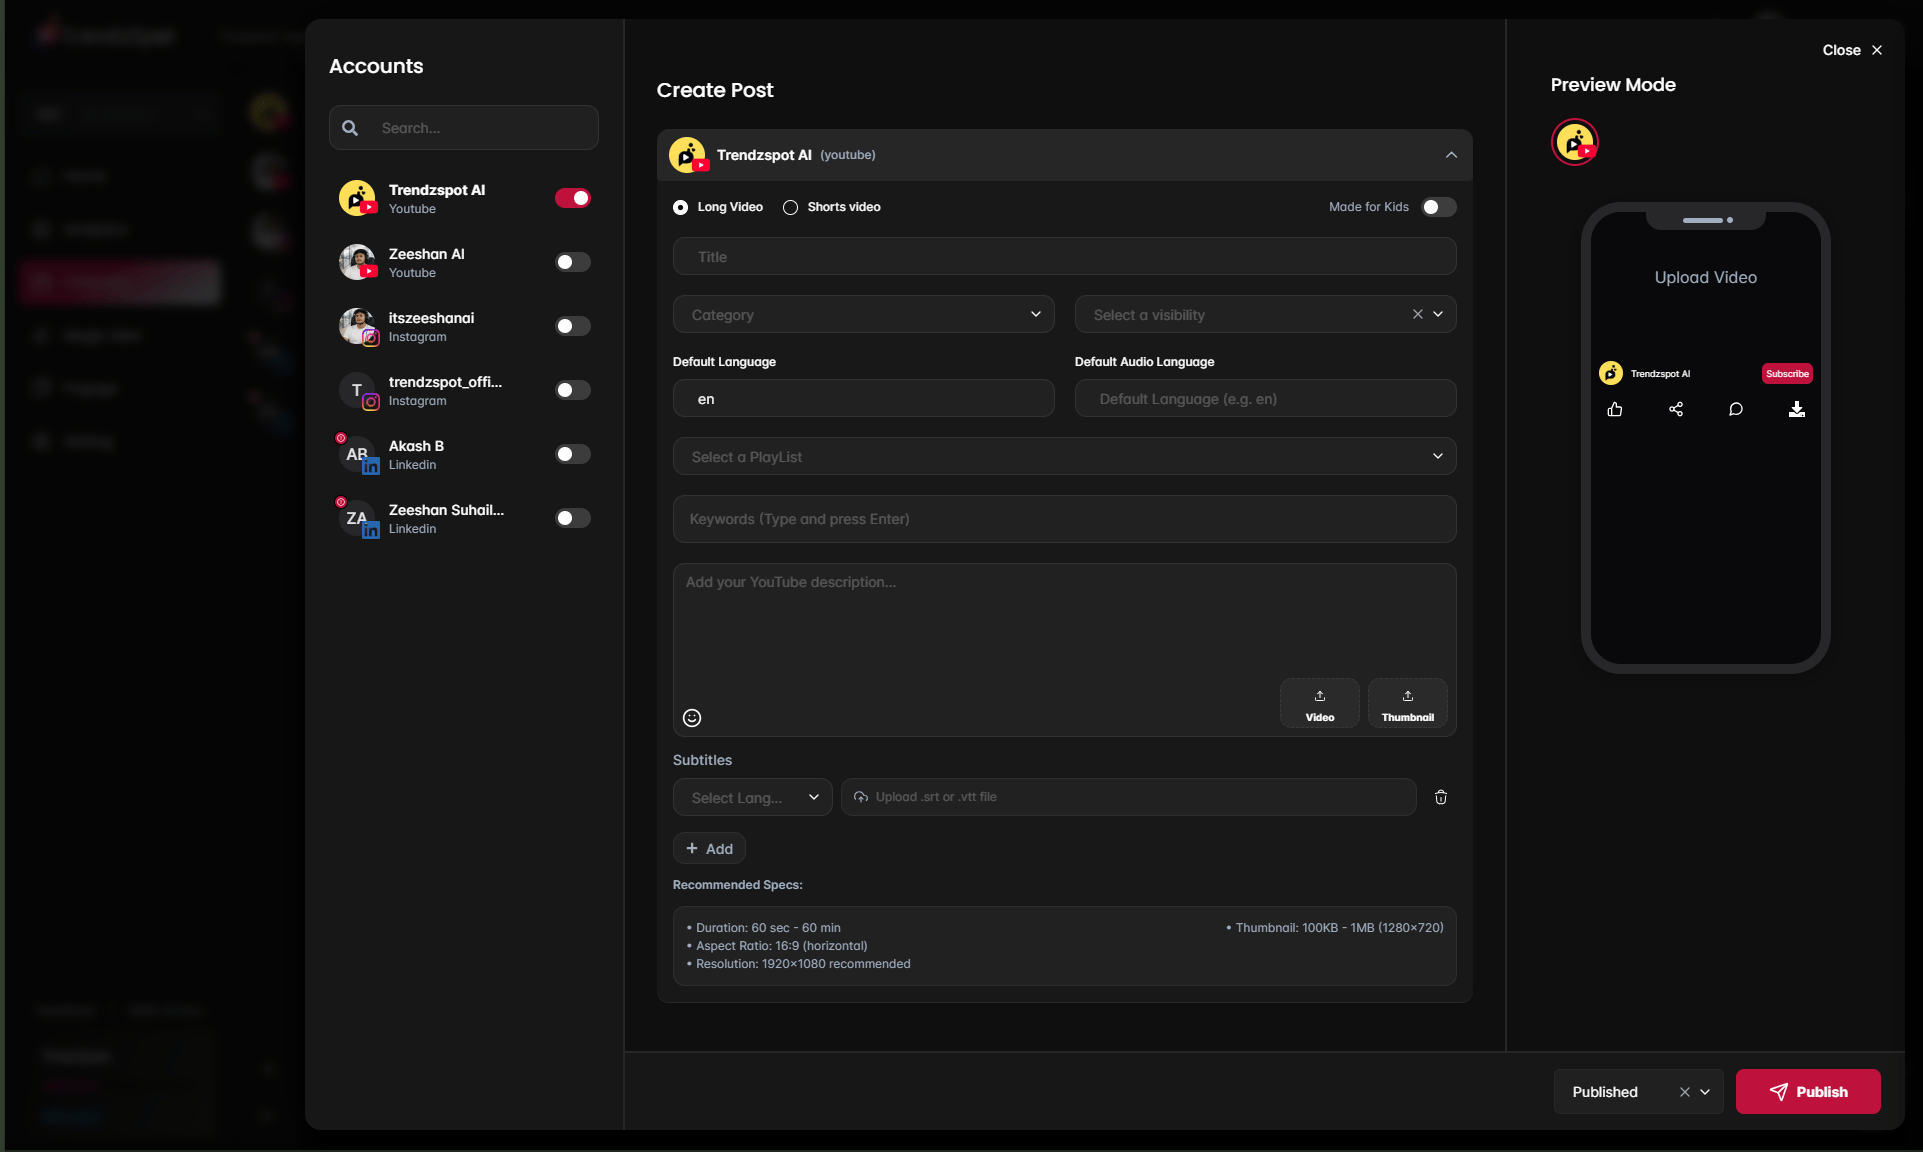Image resolution: width=1923 pixels, height=1152 pixels.
Task: Collapse the Trendzspot AI youtube section chevron
Action: (1452, 155)
